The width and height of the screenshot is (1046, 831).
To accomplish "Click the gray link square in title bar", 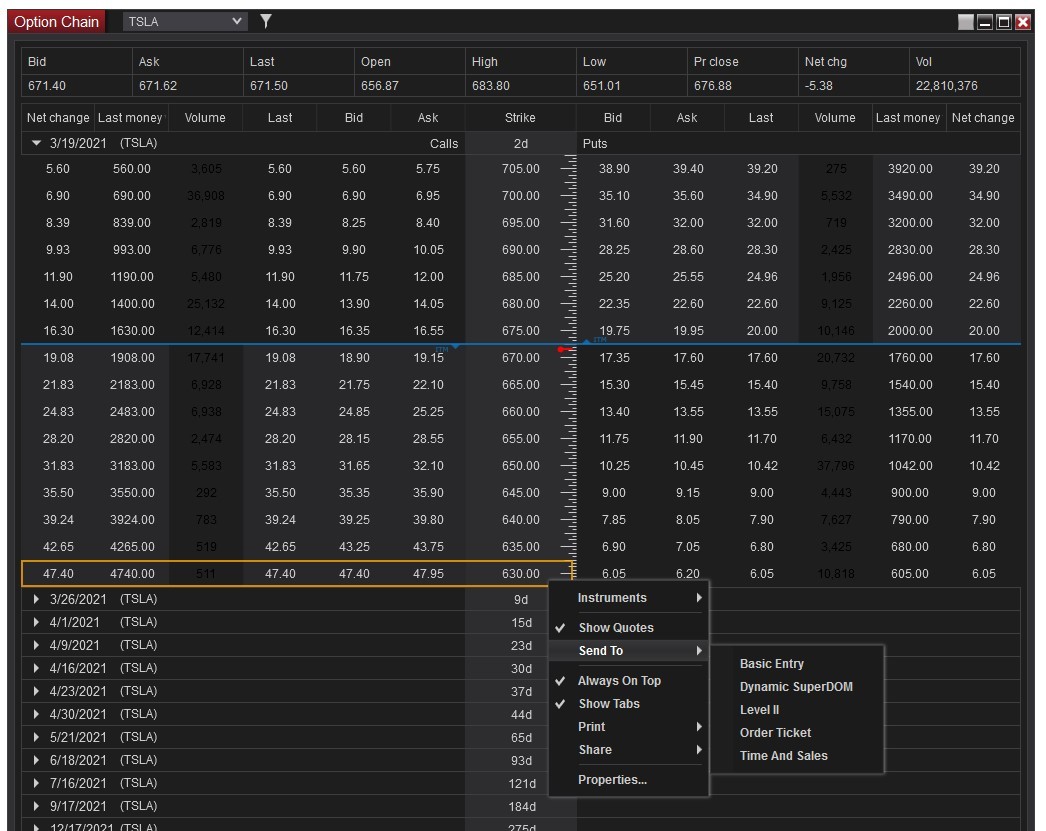I will [965, 22].
